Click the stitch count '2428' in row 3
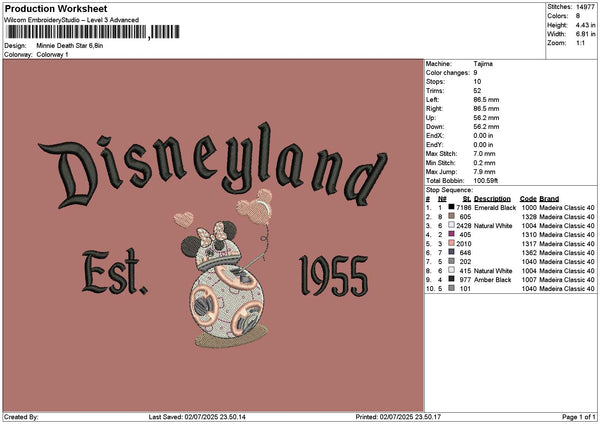Viewport: 600px width, 424px height. pyautogui.click(x=464, y=226)
